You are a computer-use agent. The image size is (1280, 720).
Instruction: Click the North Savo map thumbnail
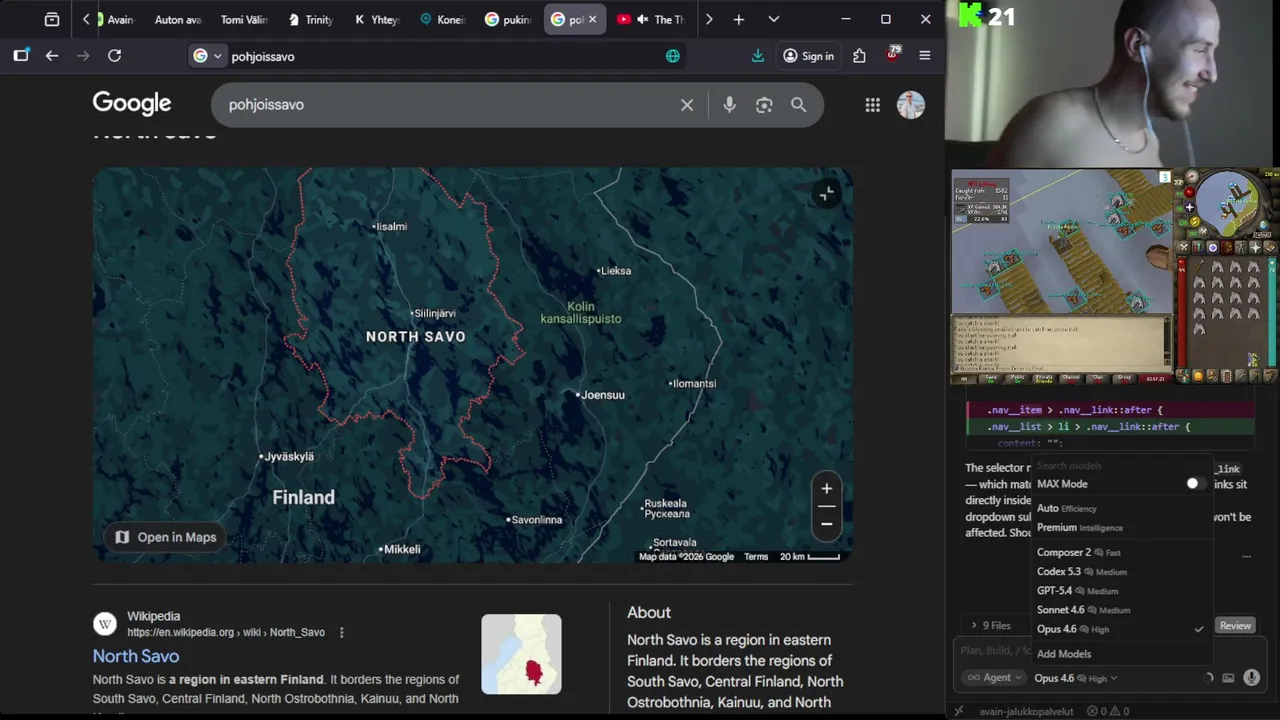(521, 654)
